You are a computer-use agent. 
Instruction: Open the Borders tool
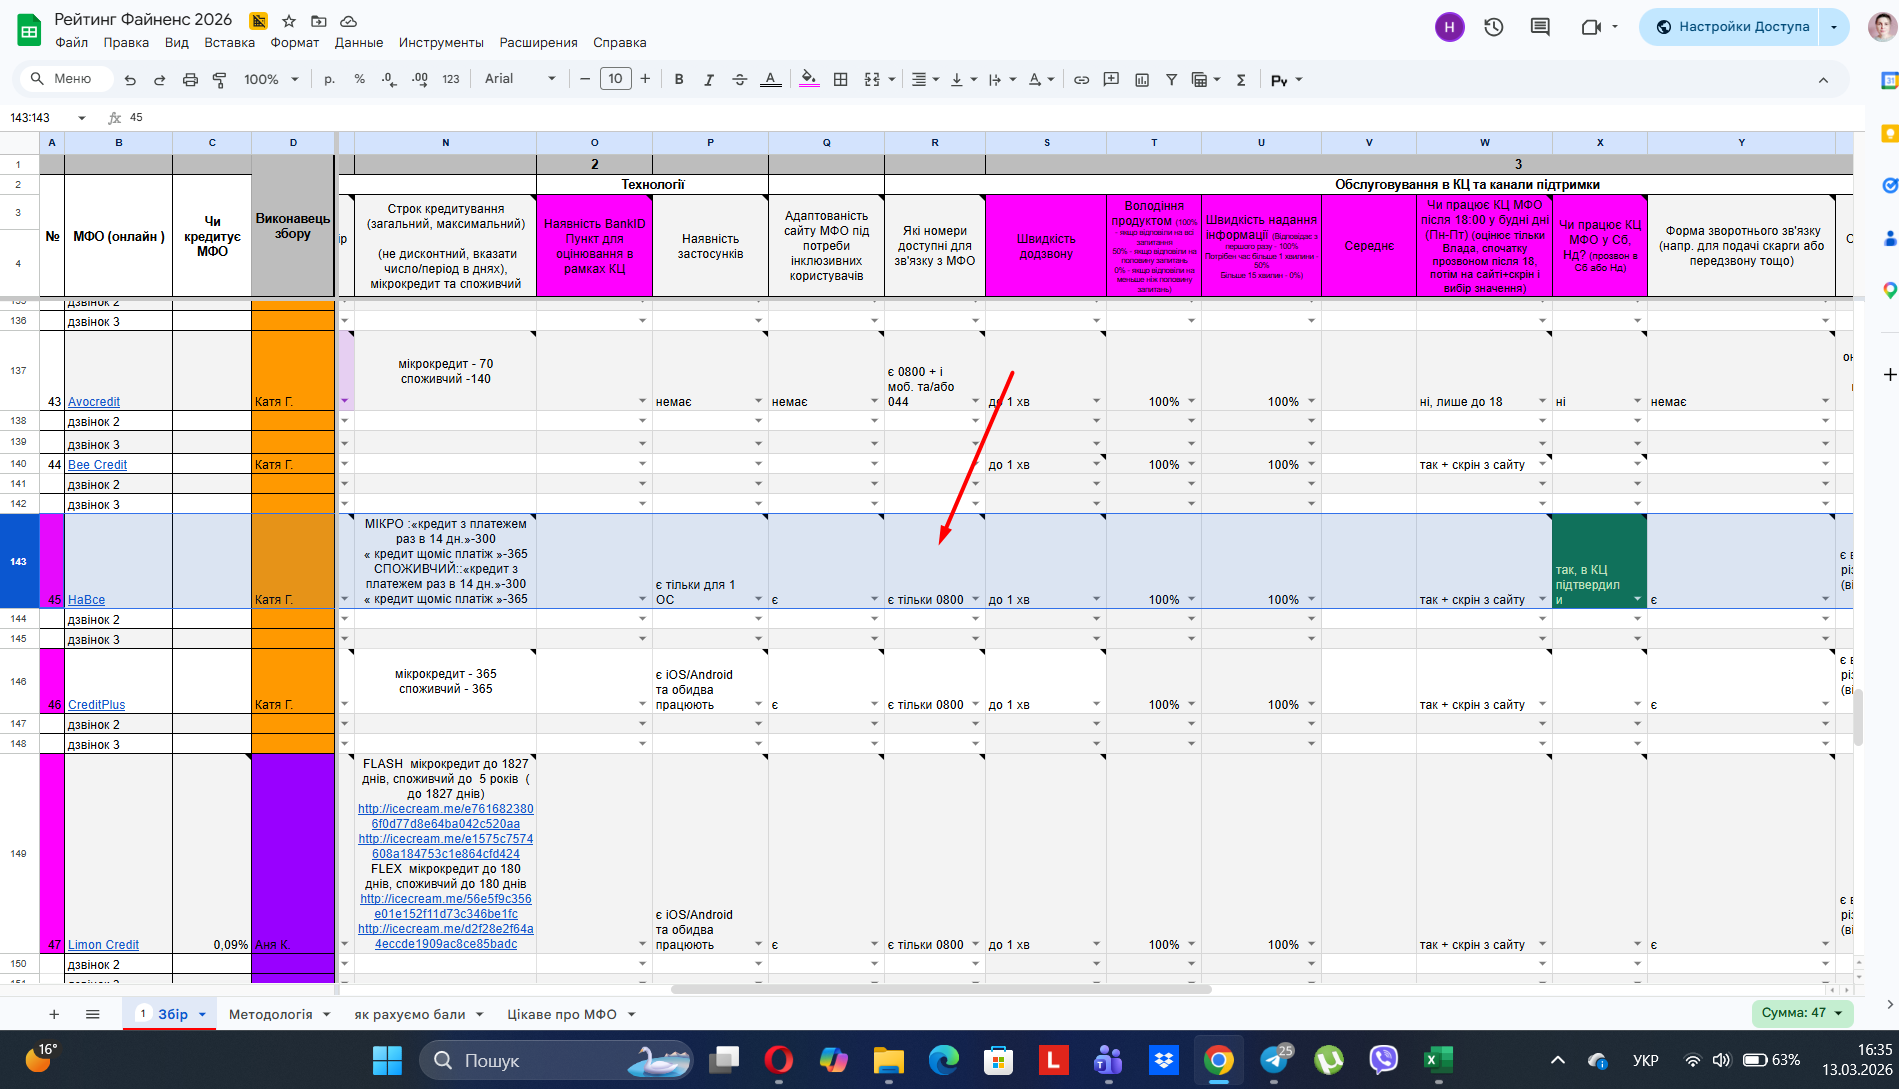pyautogui.click(x=841, y=80)
